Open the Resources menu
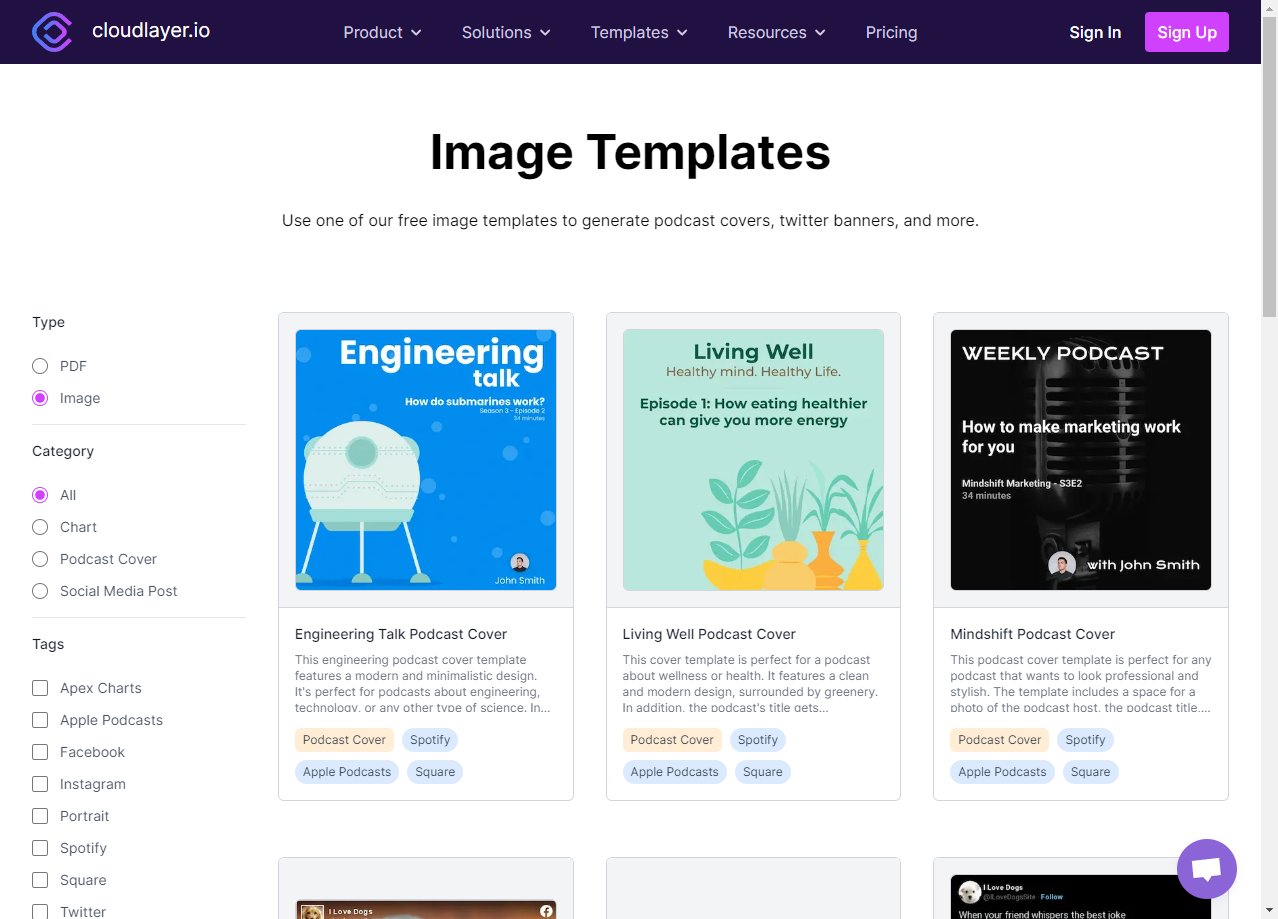 pos(775,32)
